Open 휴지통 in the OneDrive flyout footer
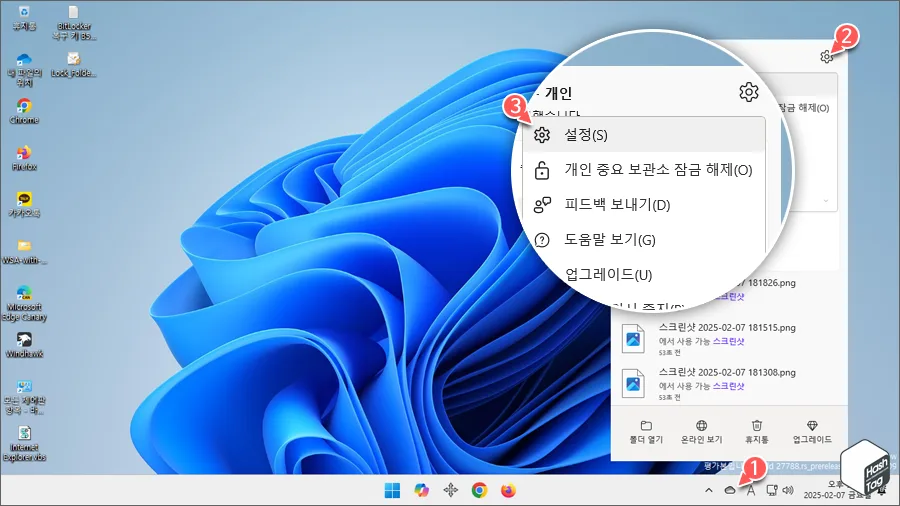This screenshot has width=900, height=506. [x=757, y=432]
